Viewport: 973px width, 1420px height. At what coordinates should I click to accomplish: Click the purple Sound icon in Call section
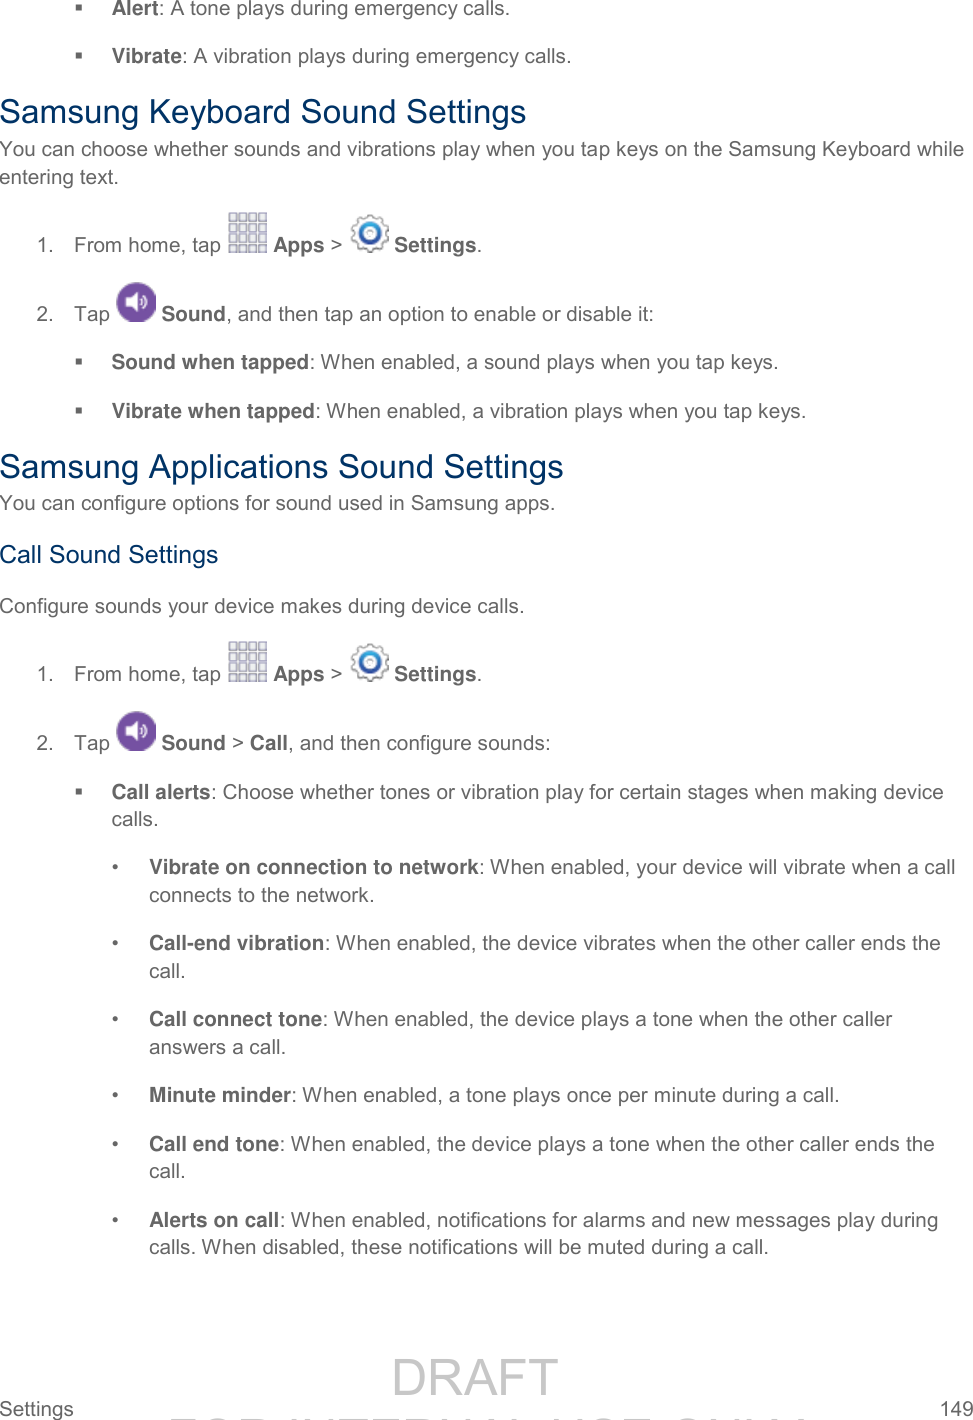pos(136,732)
